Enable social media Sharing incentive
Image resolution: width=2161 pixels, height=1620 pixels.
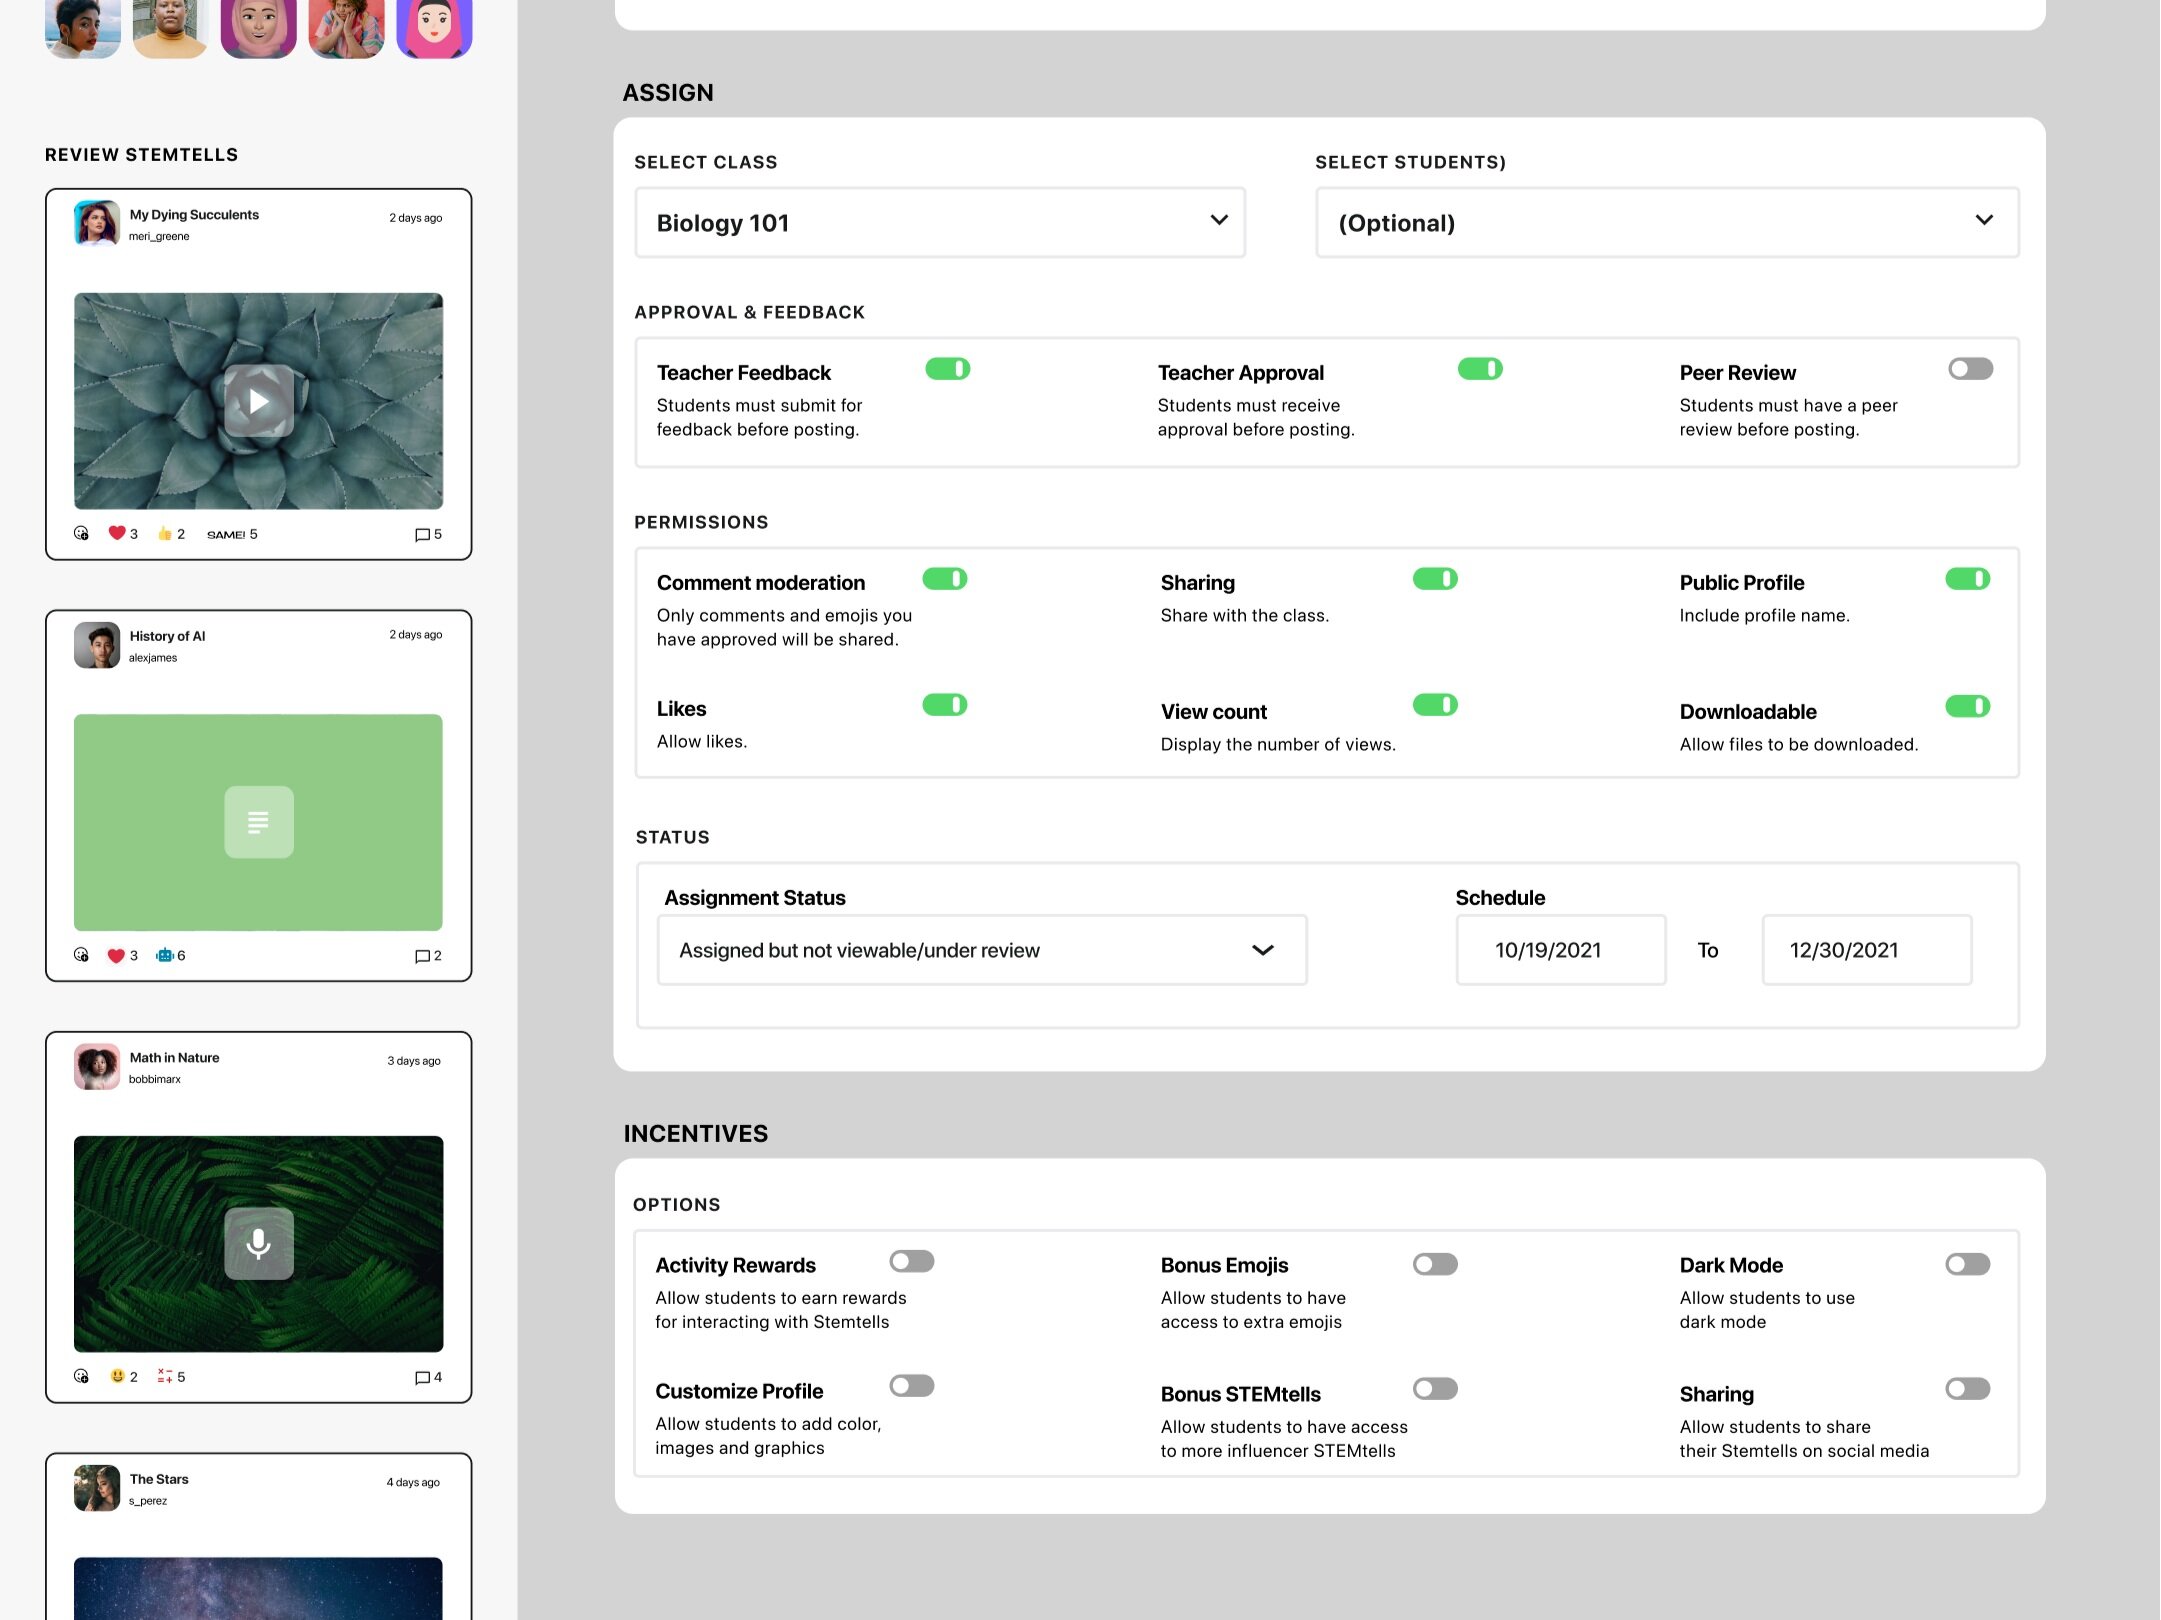1968,1389
